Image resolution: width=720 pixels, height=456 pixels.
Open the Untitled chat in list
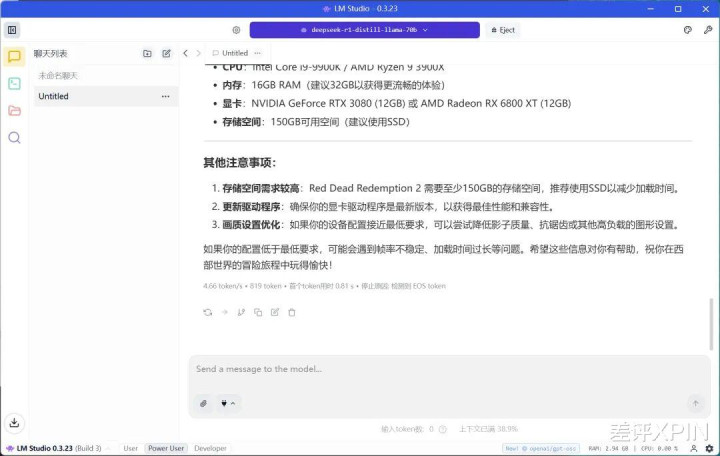point(106,96)
